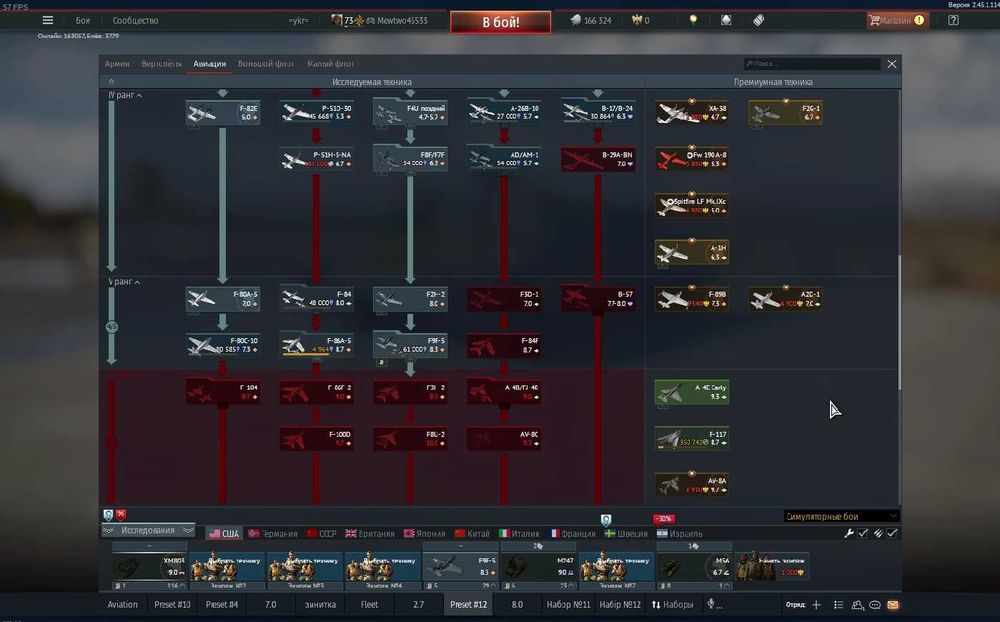Select the Германия nation flag

coord(273,533)
